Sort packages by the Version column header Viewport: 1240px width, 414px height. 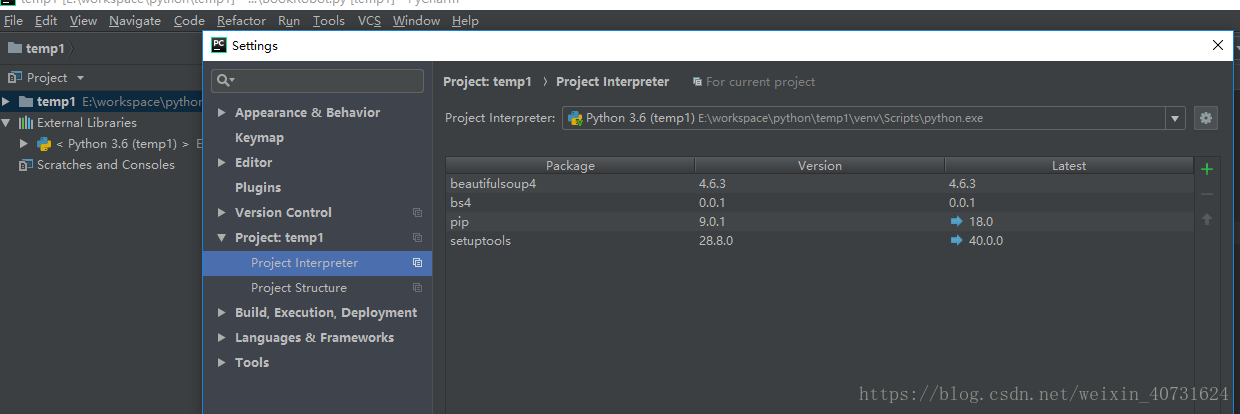pos(819,166)
